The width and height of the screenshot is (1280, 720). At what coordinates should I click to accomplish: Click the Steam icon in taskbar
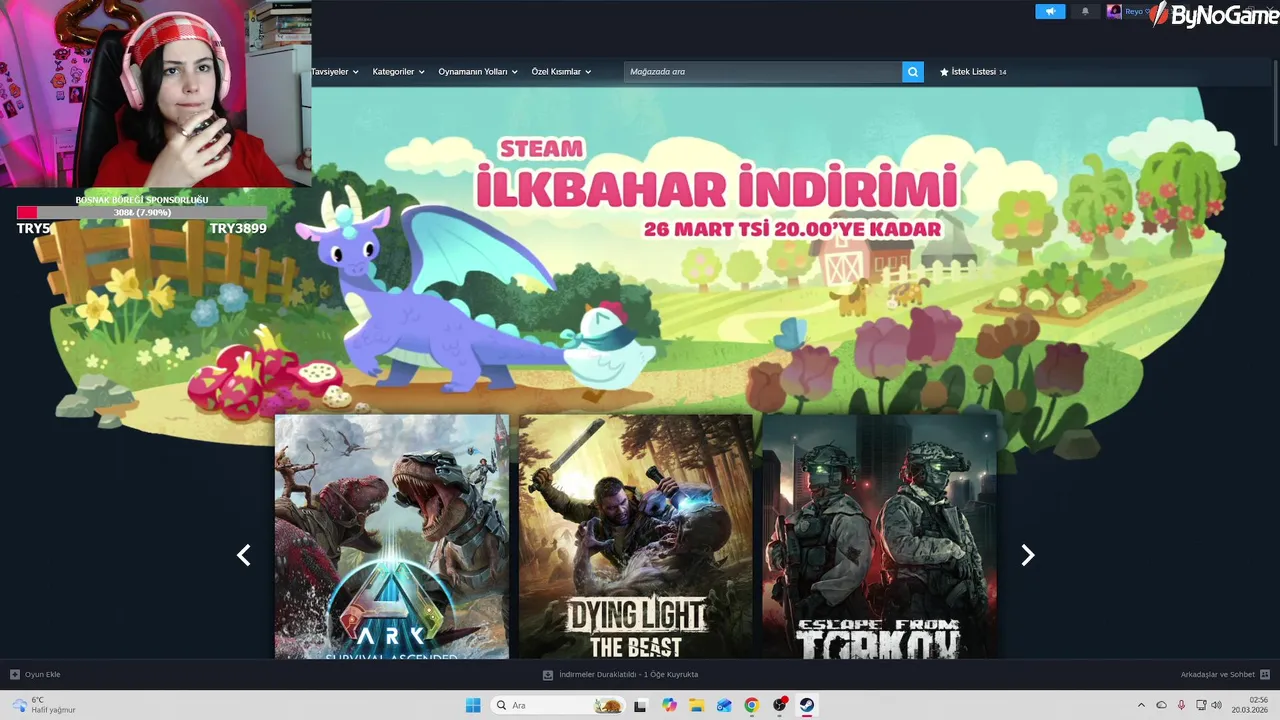pos(807,705)
